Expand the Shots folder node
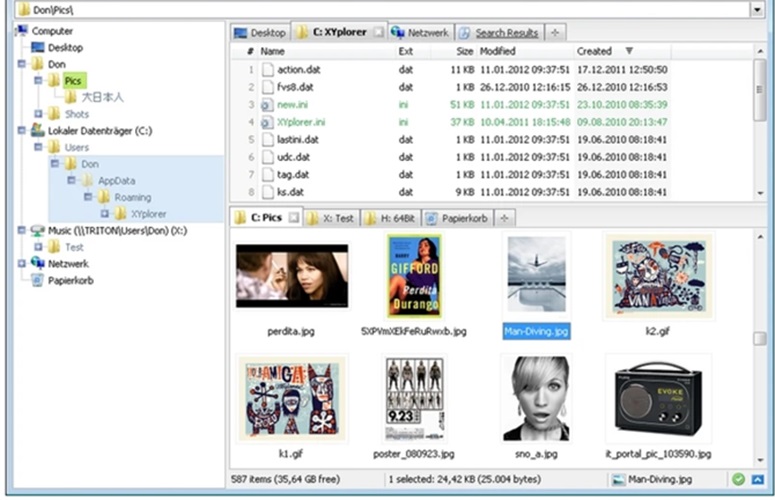 (40, 114)
